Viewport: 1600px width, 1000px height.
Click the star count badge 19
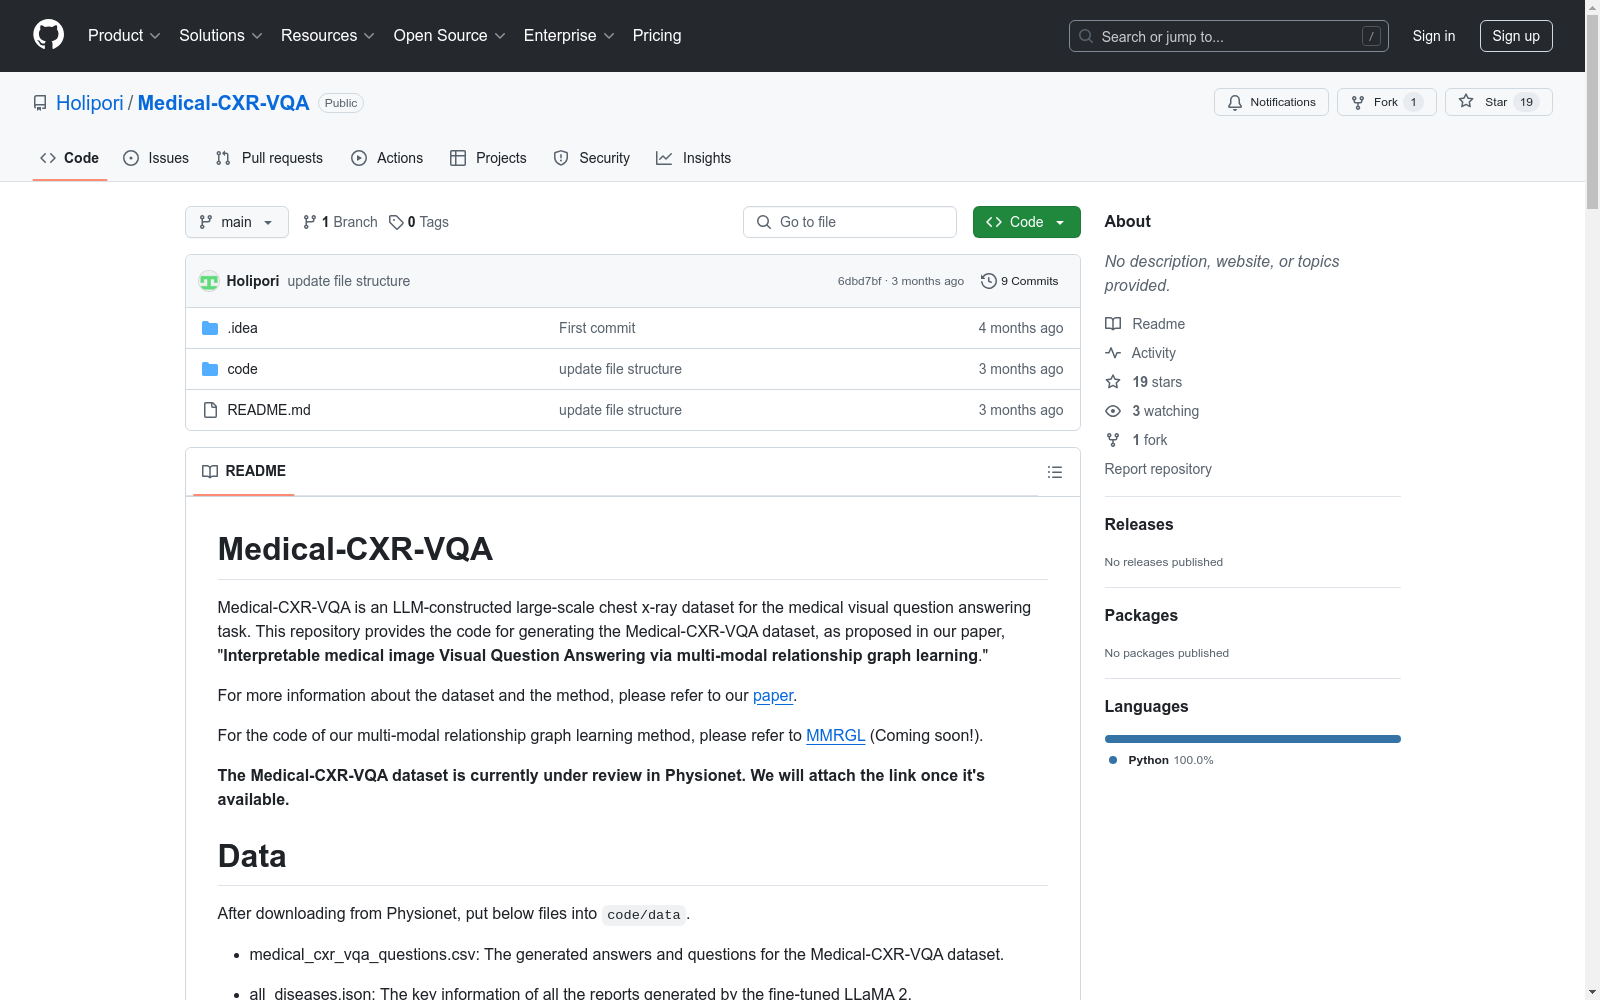coord(1526,102)
